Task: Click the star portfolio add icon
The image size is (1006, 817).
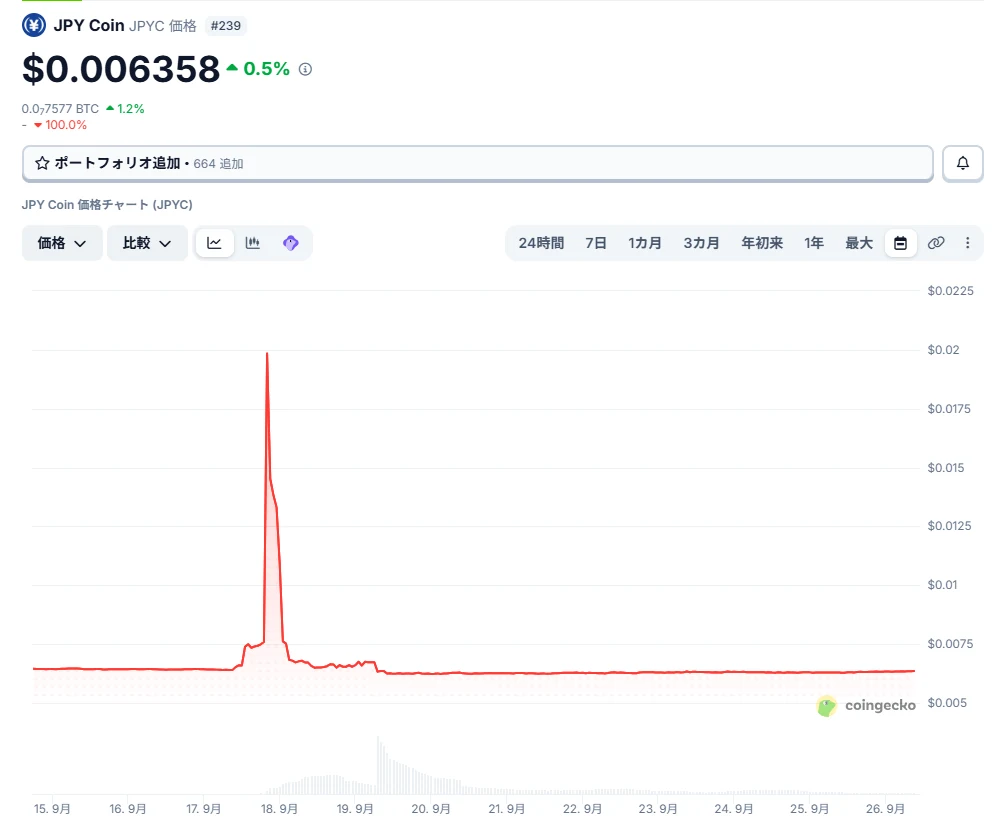Action: [42, 163]
